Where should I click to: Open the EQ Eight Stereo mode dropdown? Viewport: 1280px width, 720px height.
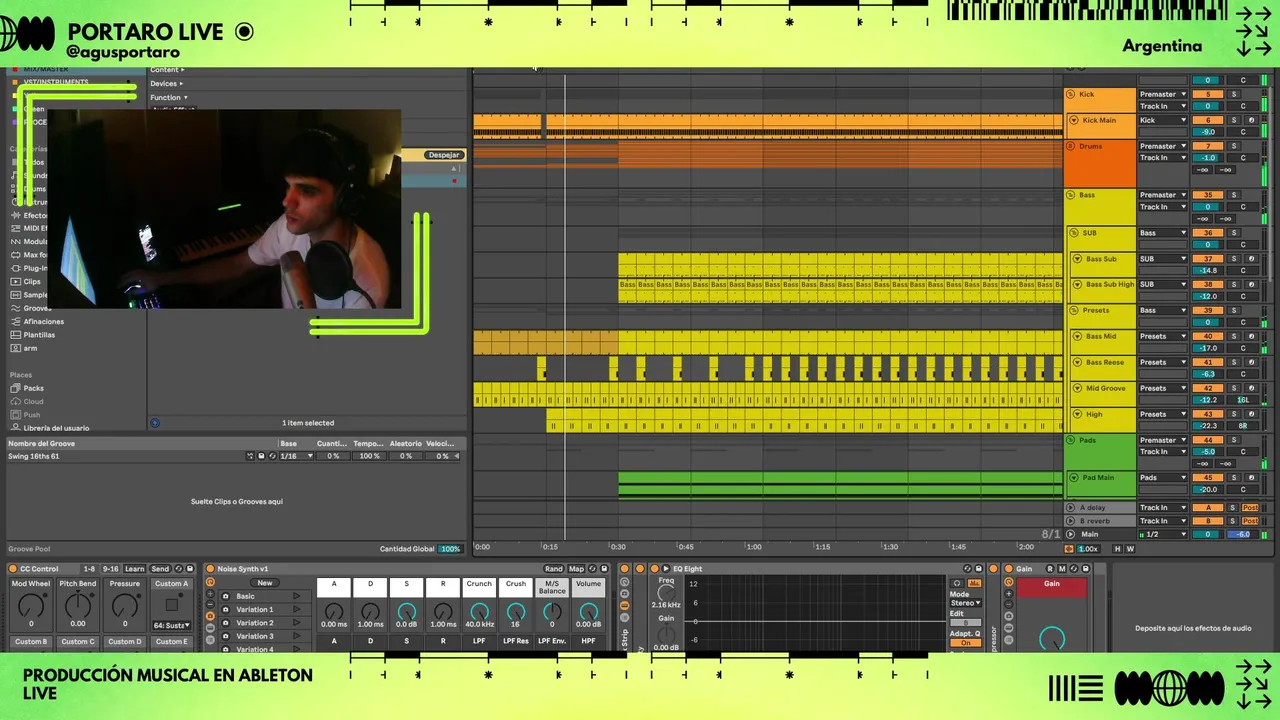(965, 603)
